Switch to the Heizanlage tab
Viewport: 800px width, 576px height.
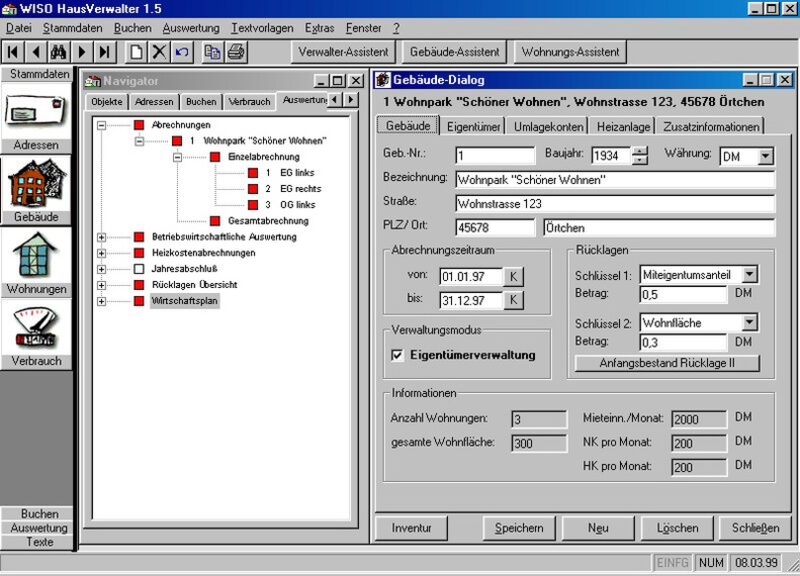coord(623,127)
